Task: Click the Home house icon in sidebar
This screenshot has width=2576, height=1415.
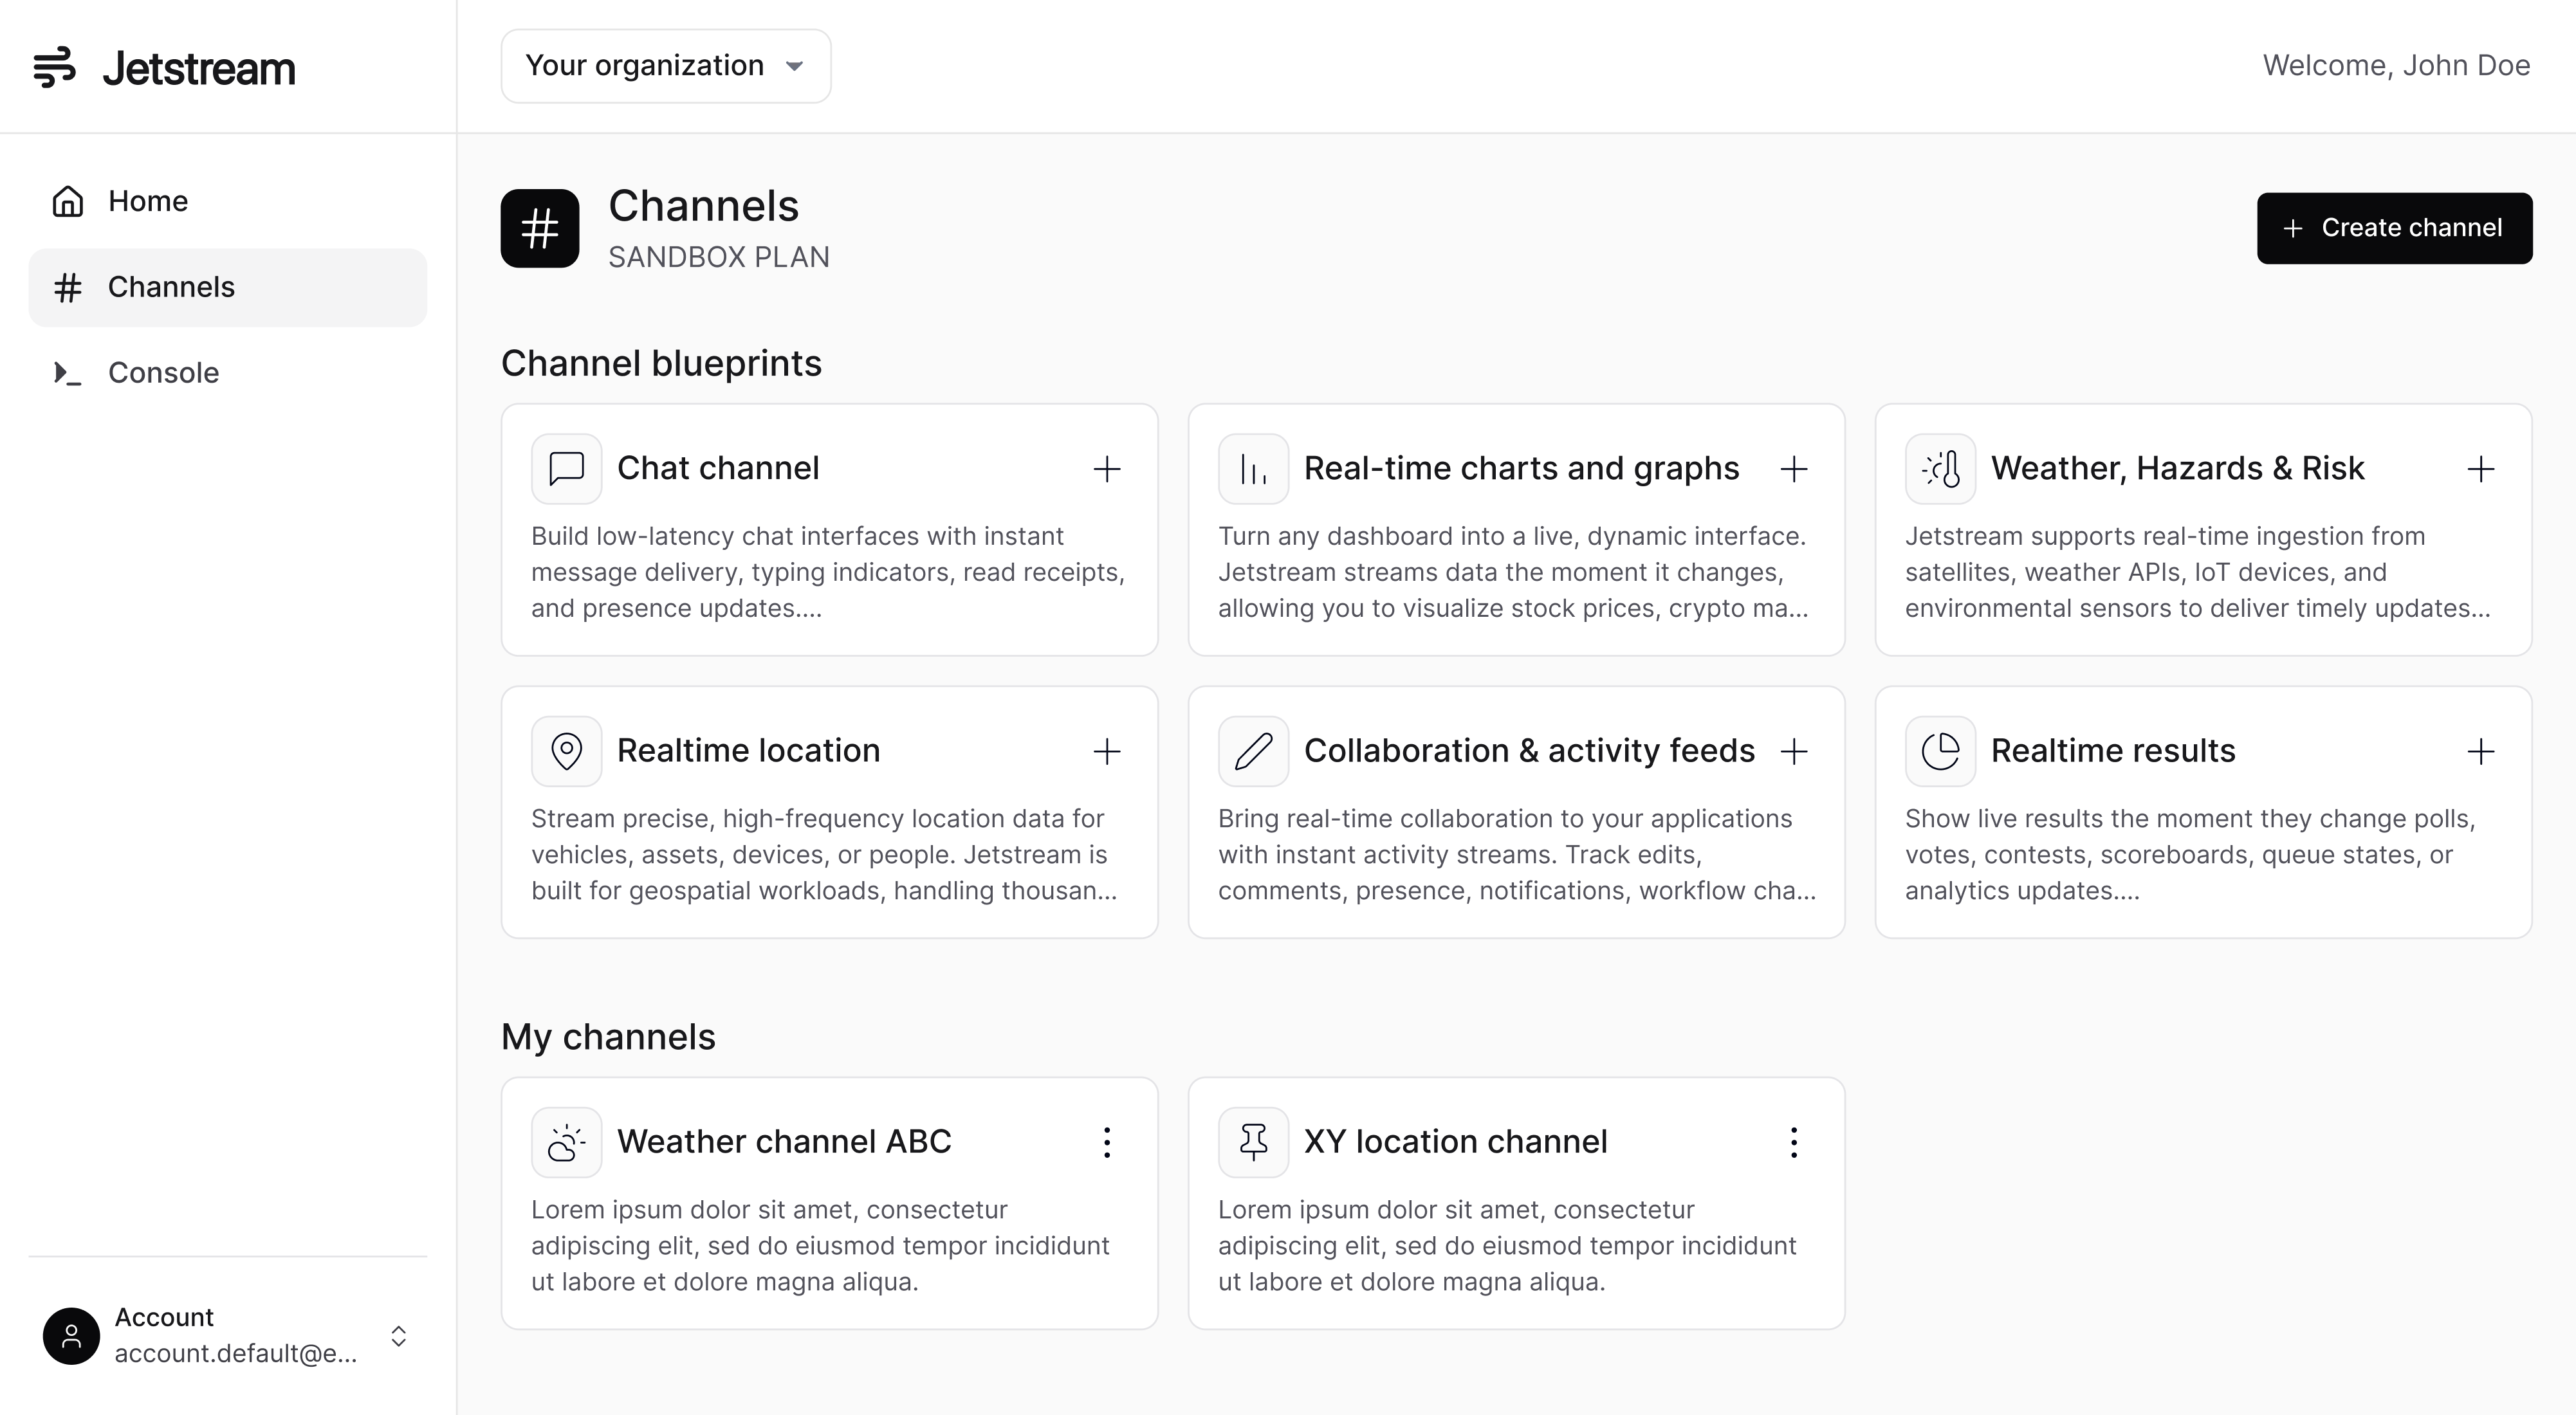Action: coord(68,201)
